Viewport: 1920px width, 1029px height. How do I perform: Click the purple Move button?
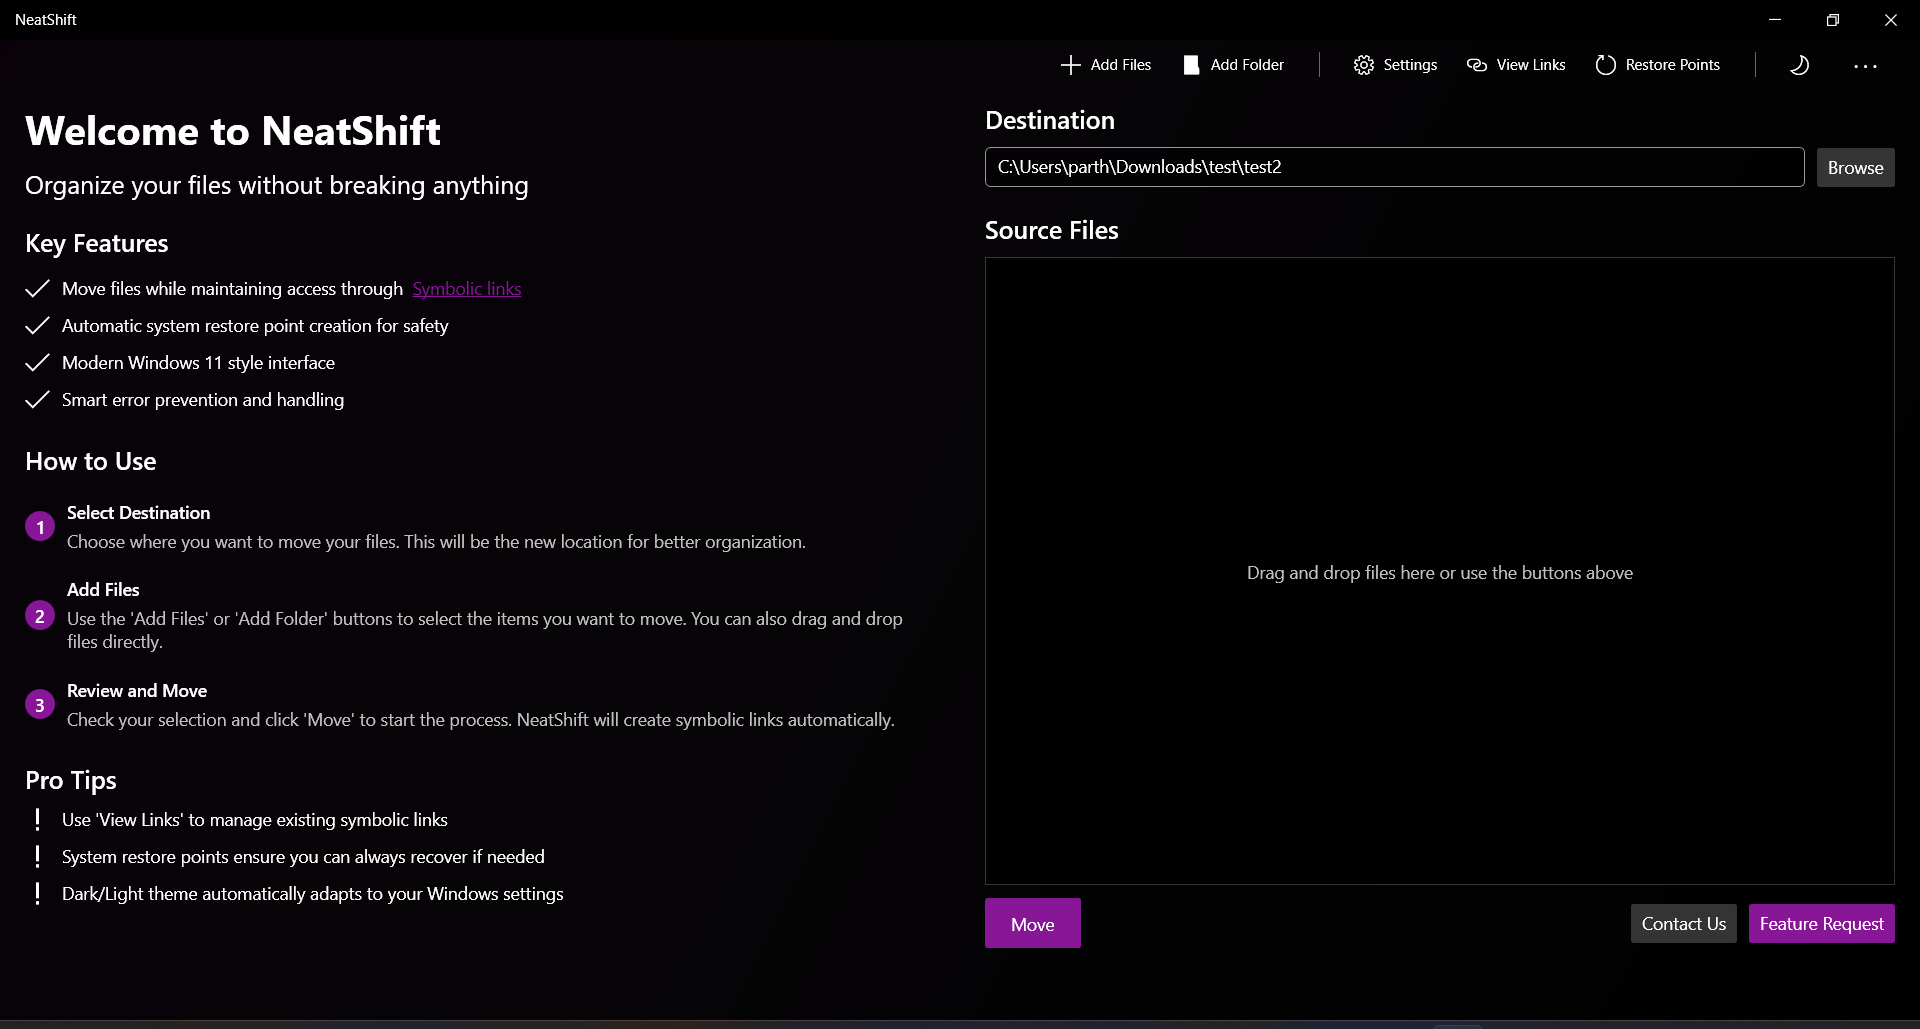[1032, 923]
